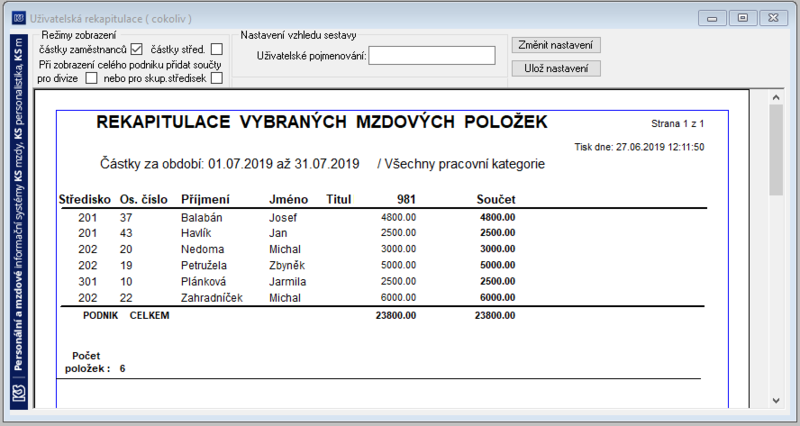Image resolution: width=800 pixels, height=426 pixels.
Task: Click the scrollbar down arrow
Action: (776, 400)
